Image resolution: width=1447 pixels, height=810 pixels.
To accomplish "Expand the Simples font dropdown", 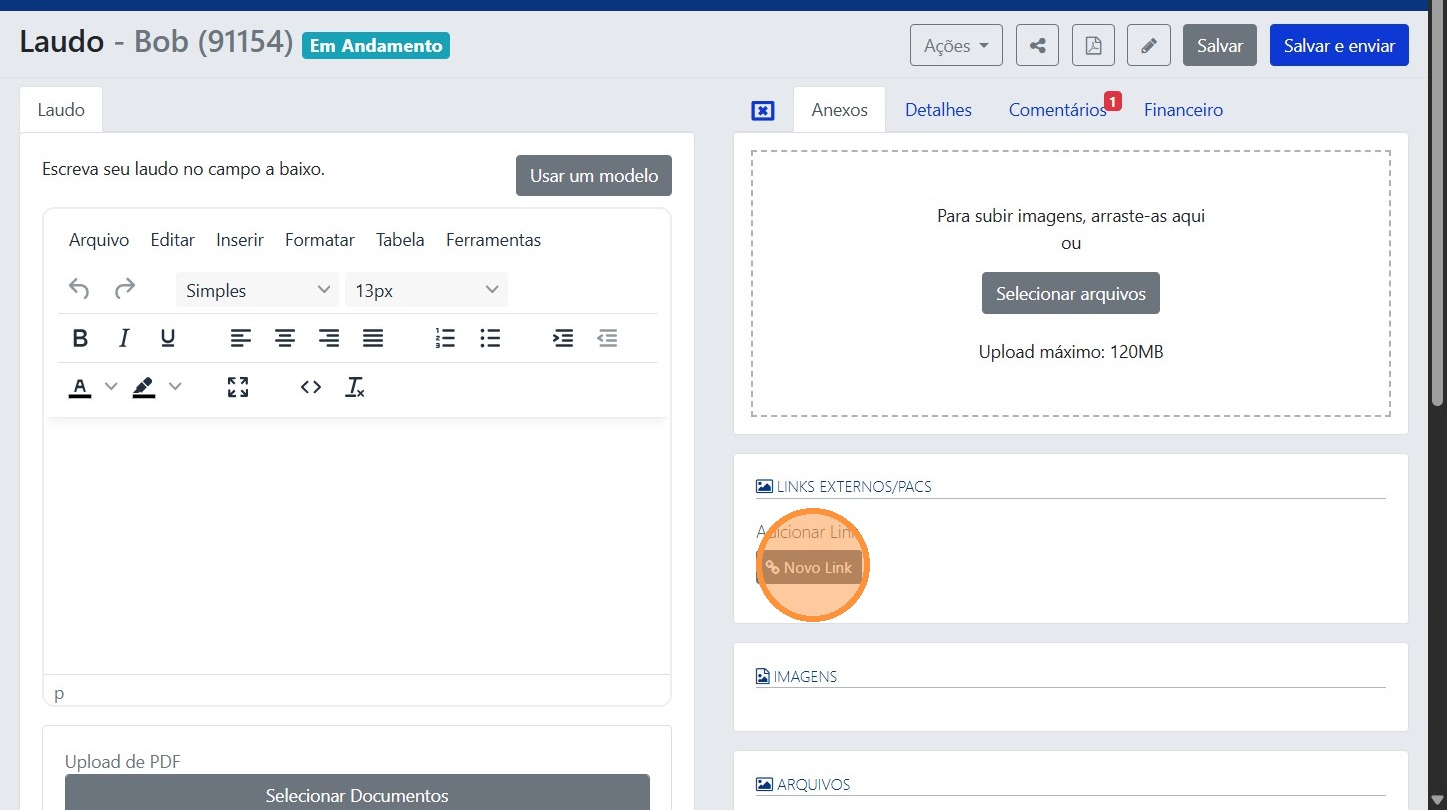I will 257,290.
